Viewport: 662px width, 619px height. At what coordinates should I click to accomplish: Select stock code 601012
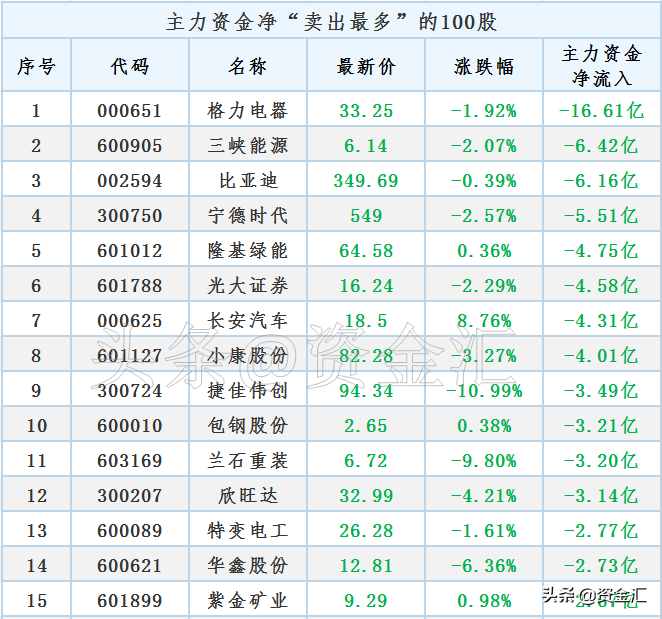tap(130, 251)
